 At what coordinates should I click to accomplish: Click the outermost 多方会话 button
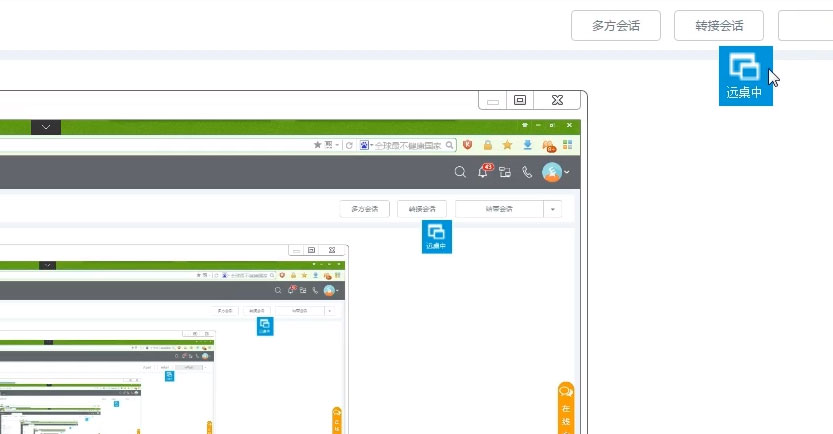[616, 25]
